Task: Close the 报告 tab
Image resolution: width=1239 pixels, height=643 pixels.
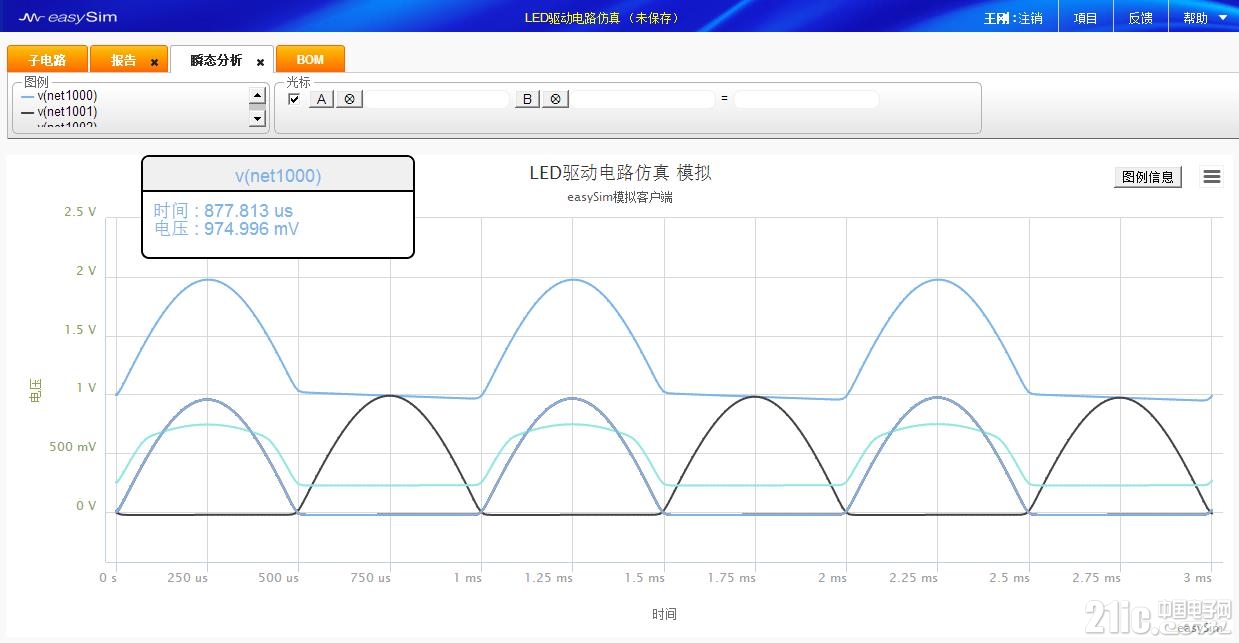Action: click(x=154, y=62)
